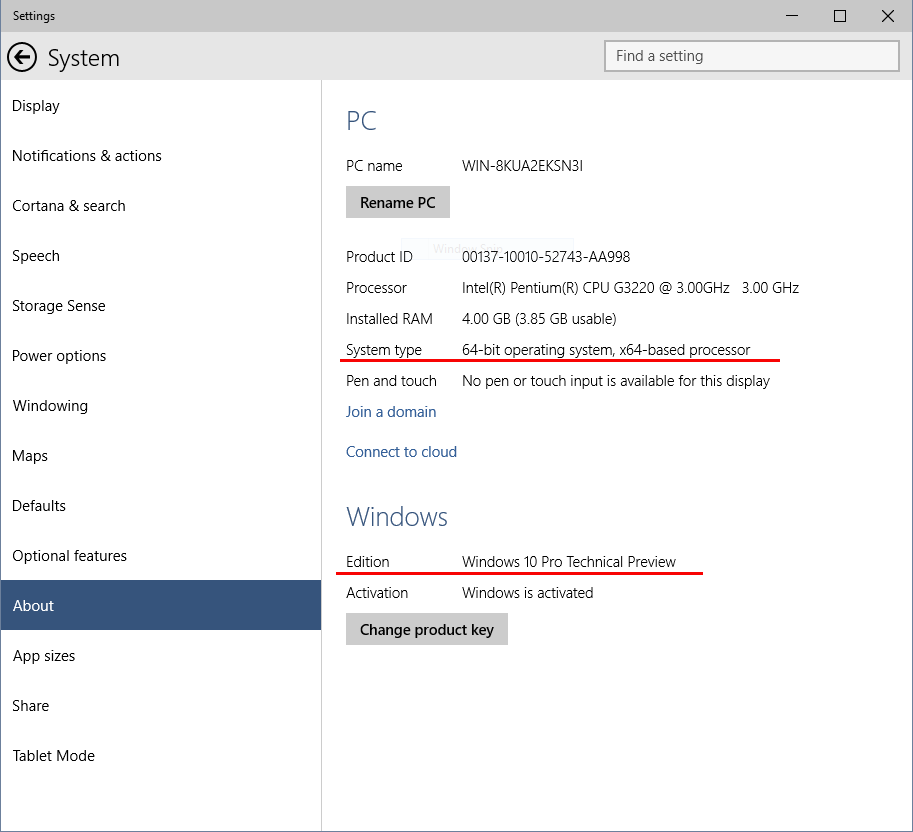Open Power options page
Screen dimensions: 913x832
161,356
